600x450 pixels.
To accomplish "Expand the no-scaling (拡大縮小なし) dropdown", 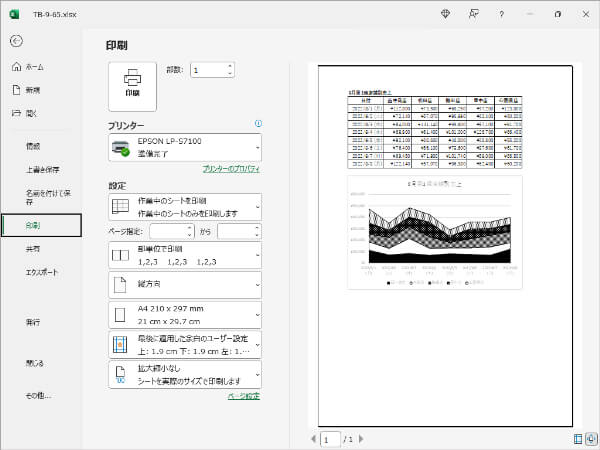I will point(184,374).
